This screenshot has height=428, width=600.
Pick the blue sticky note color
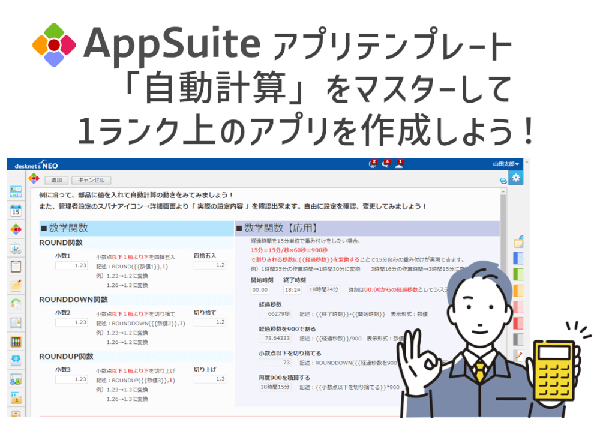tap(518, 258)
